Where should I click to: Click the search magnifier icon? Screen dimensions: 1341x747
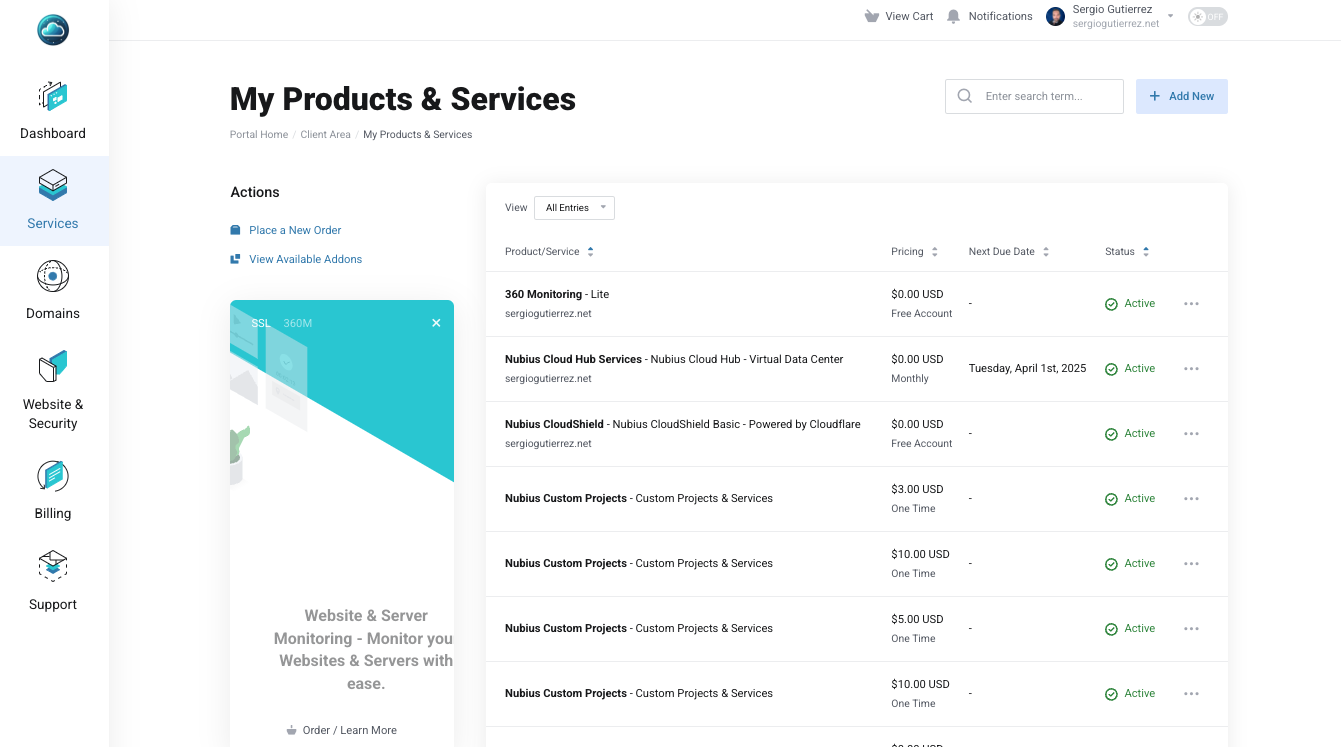tap(965, 96)
